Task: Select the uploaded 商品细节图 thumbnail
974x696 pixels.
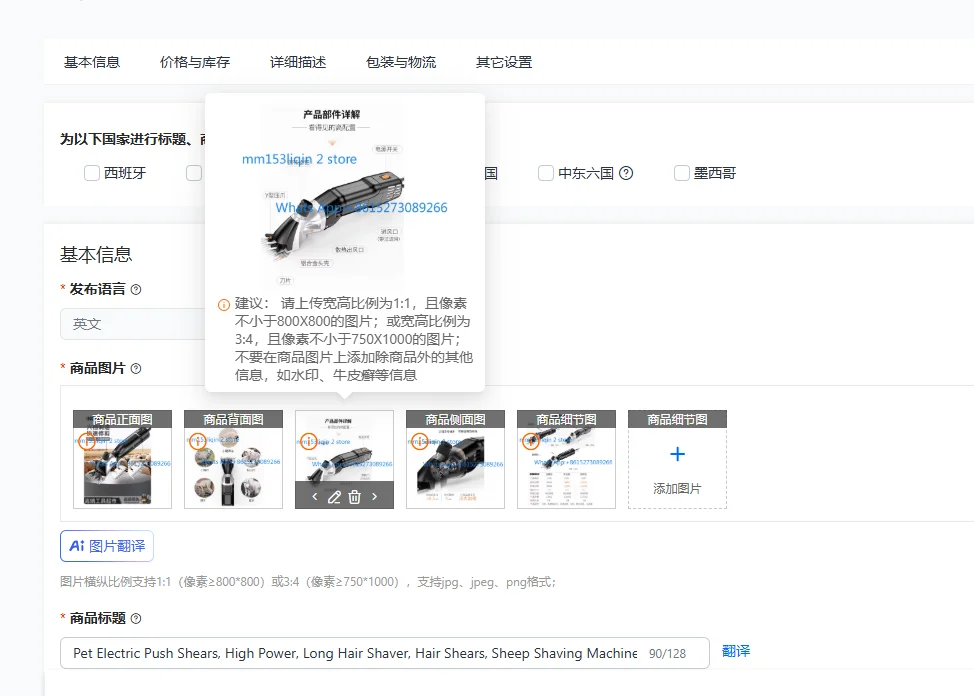Action: (x=567, y=459)
